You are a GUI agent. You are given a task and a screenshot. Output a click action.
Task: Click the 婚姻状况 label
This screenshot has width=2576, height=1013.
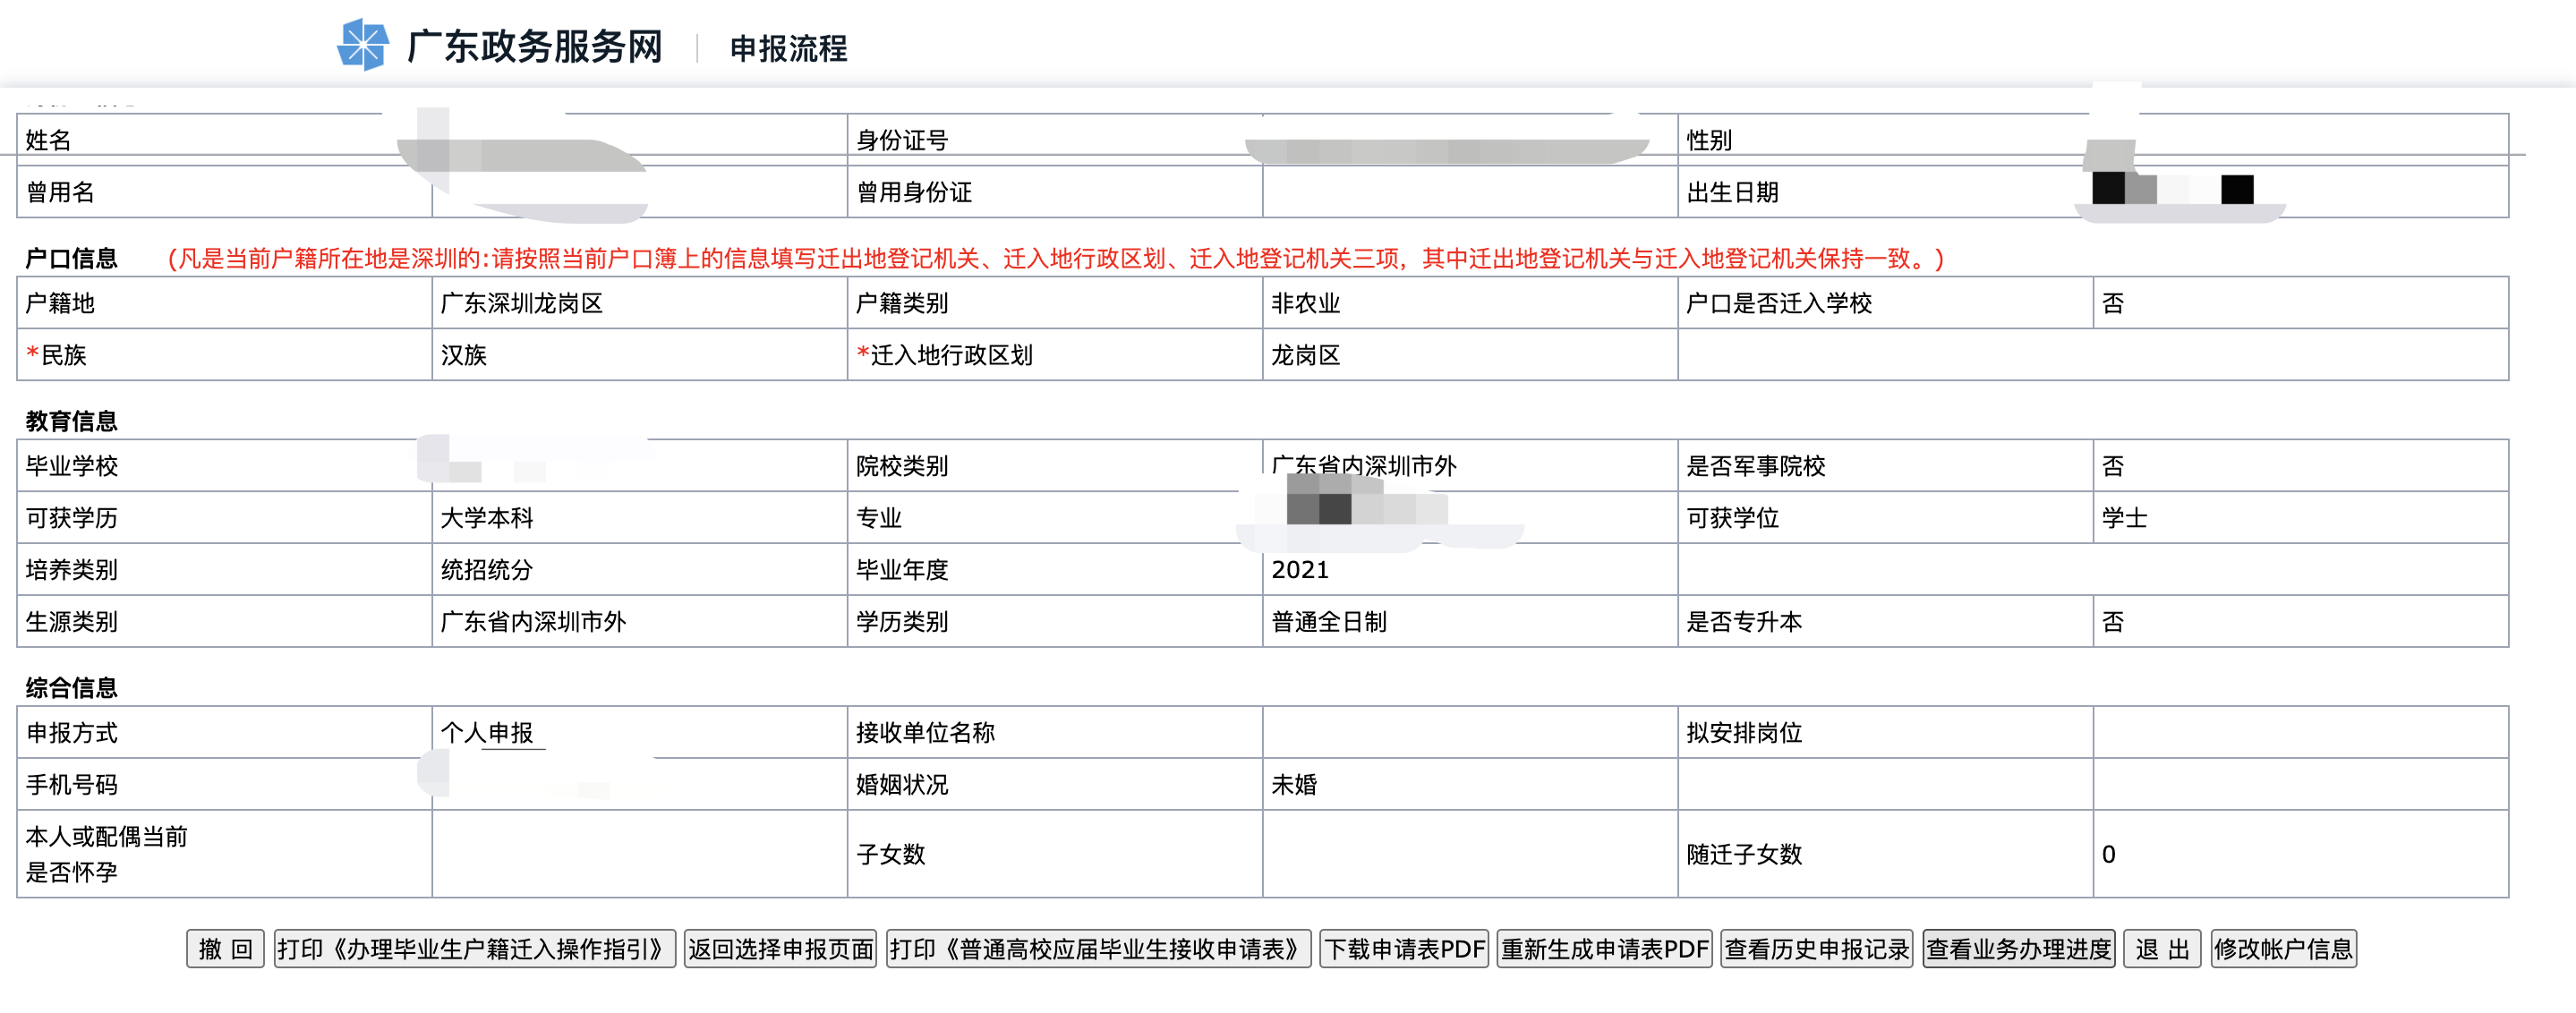pos(901,785)
